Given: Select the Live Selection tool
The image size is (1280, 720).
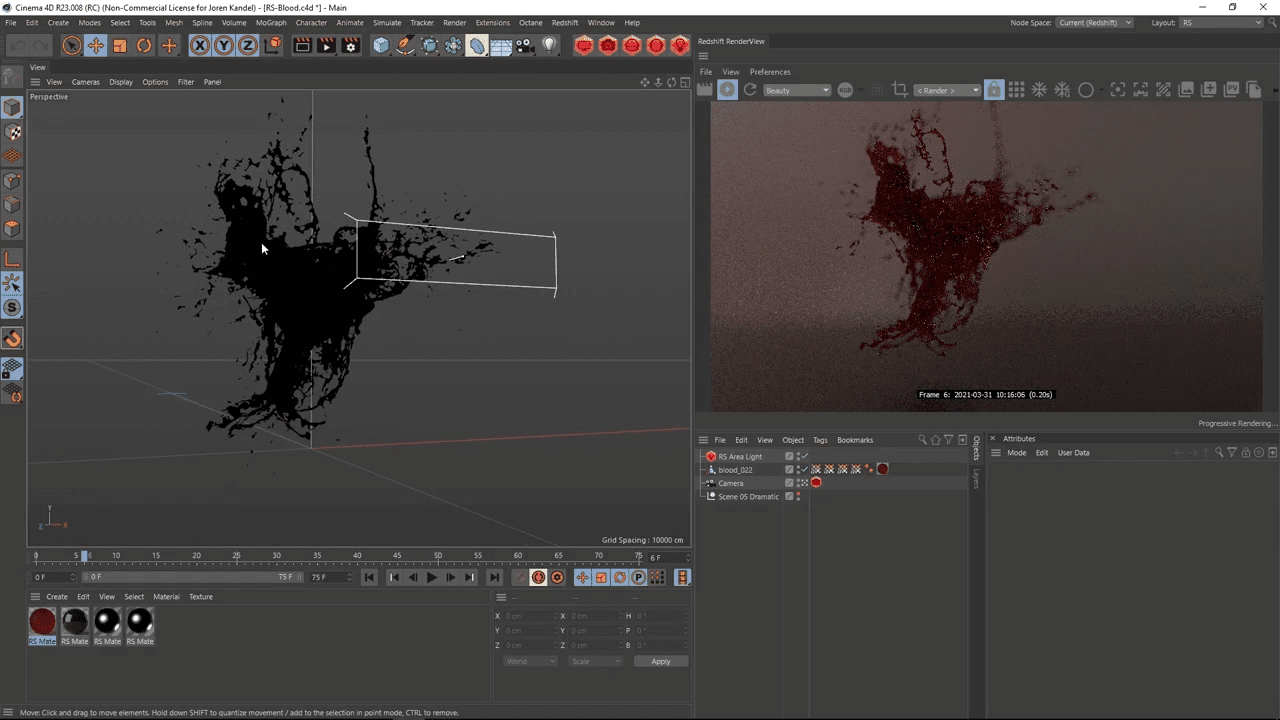Looking at the screenshot, I should [x=71, y=45].
